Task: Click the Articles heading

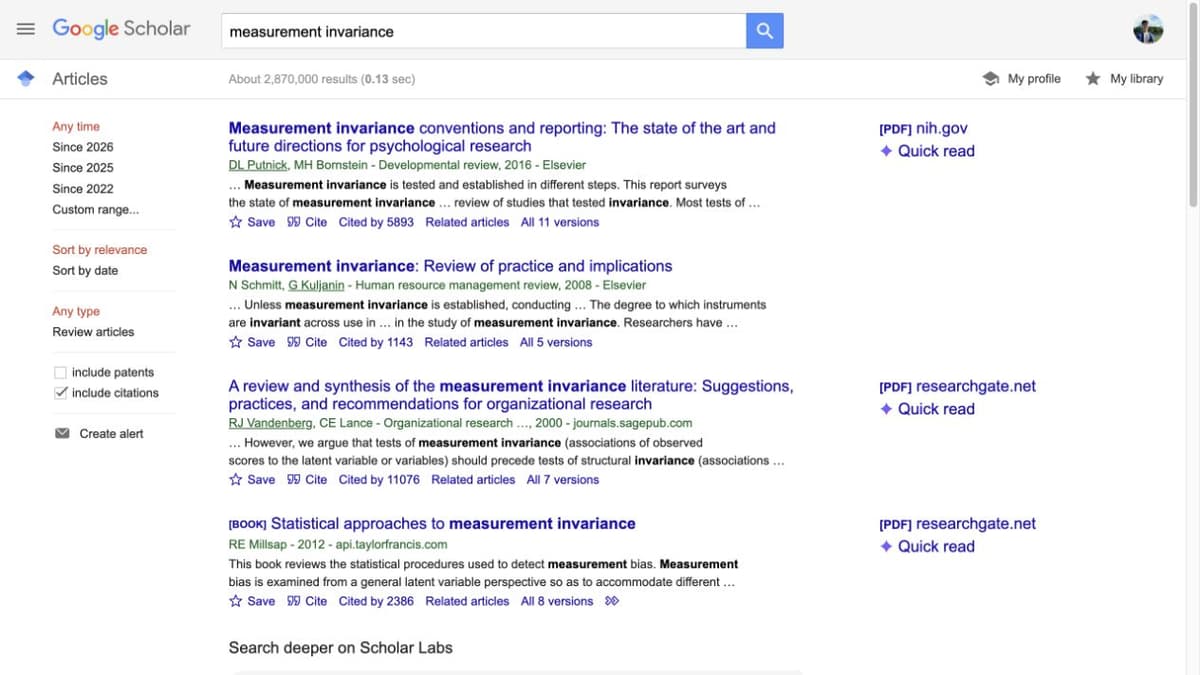Action: coord(79,78)
